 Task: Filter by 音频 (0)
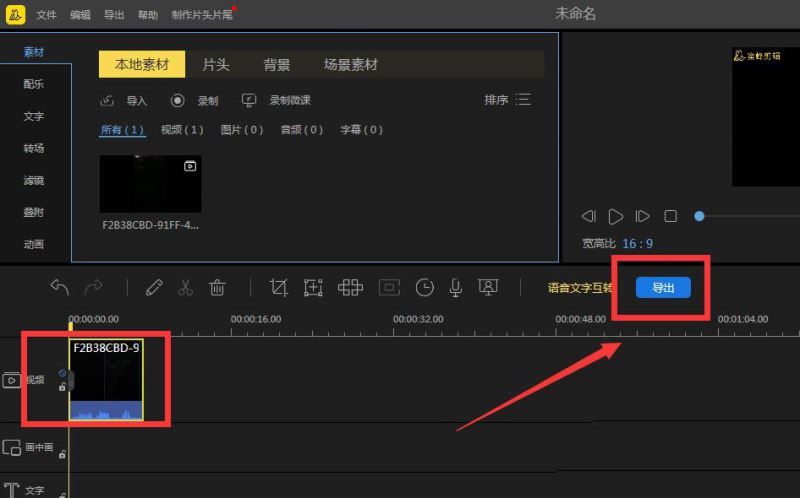coord(302,130)
